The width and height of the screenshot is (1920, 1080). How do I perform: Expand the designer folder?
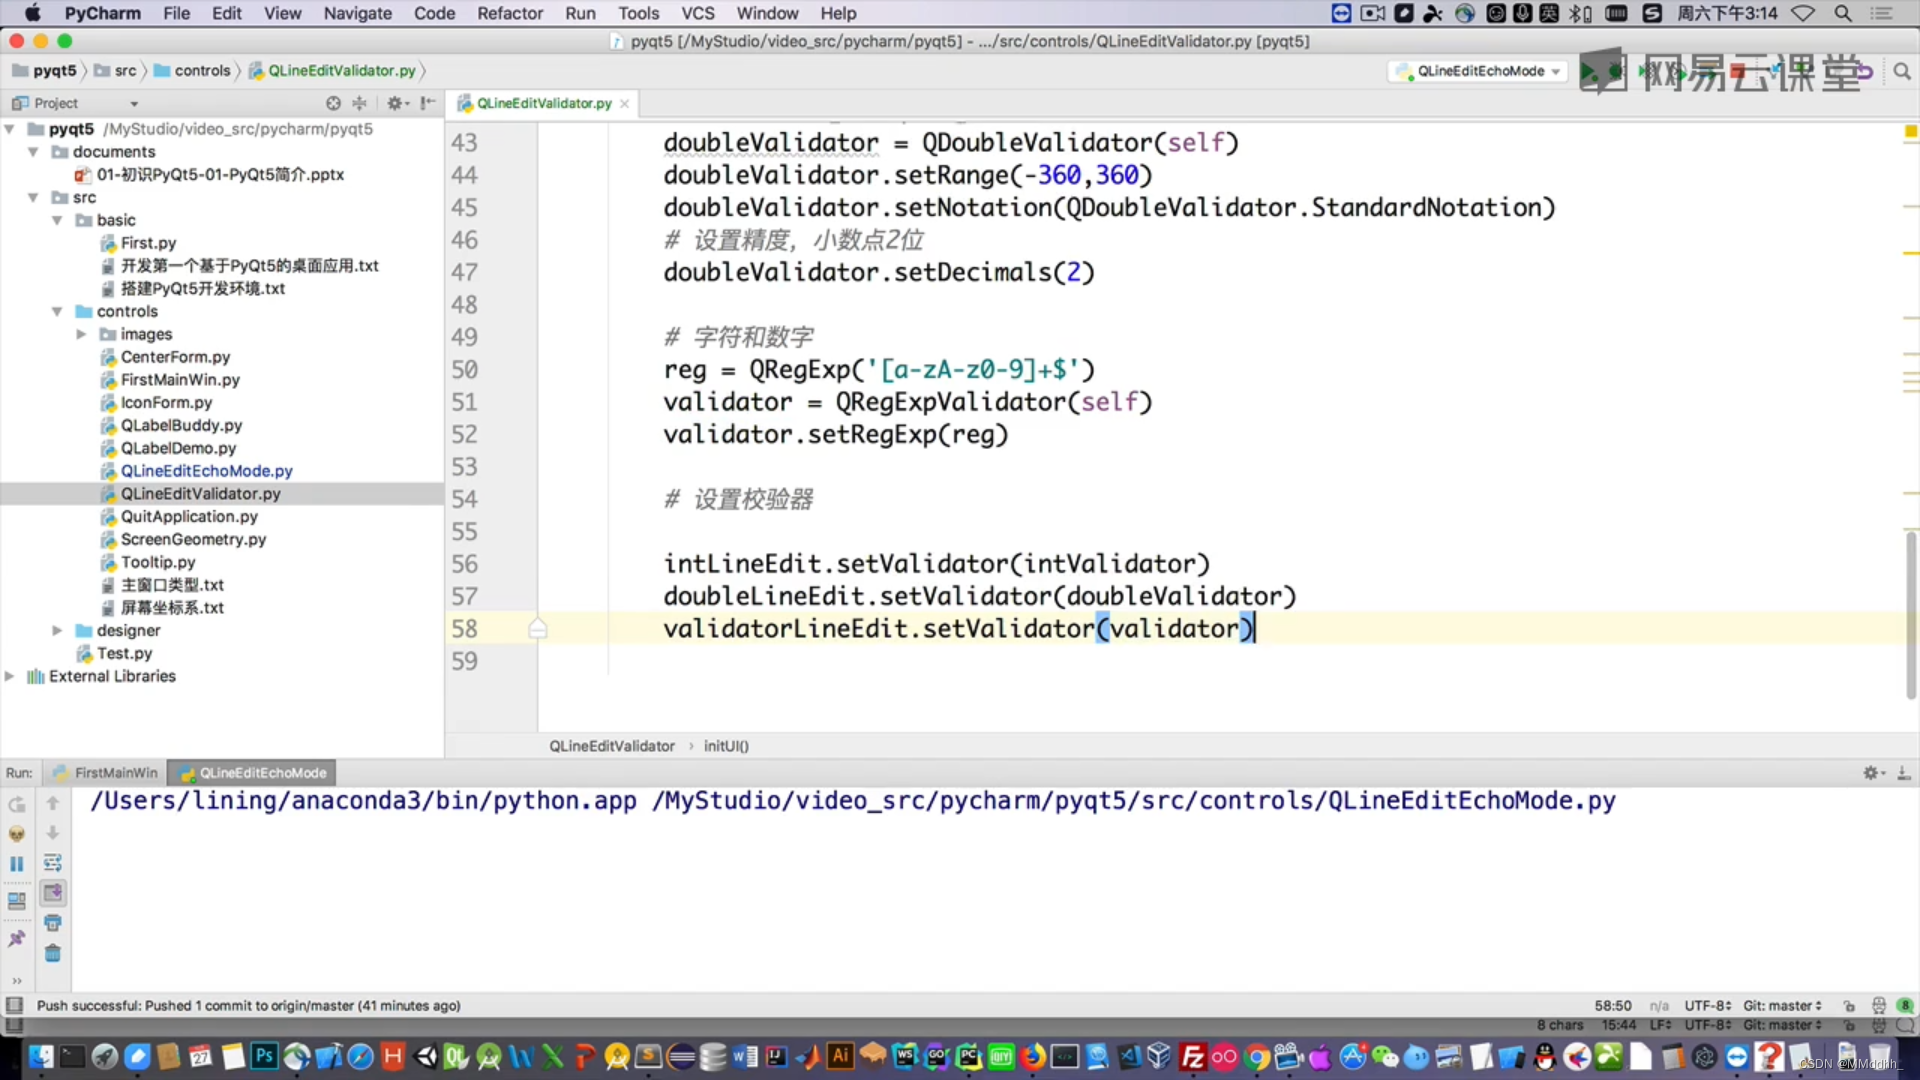[57, 630]
